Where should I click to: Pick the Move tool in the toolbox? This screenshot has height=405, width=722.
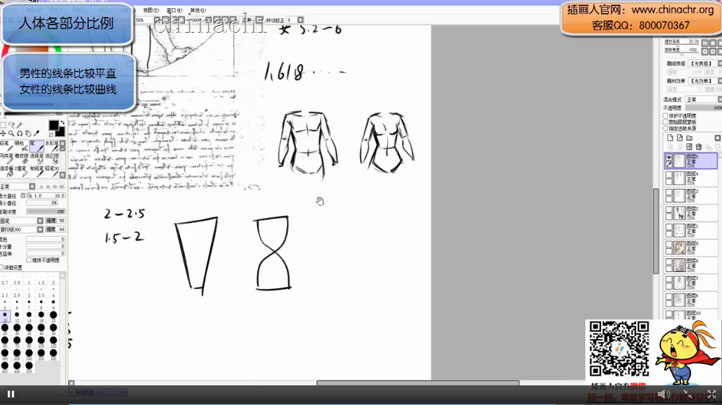pyautogui.click(x=4, y=133)
